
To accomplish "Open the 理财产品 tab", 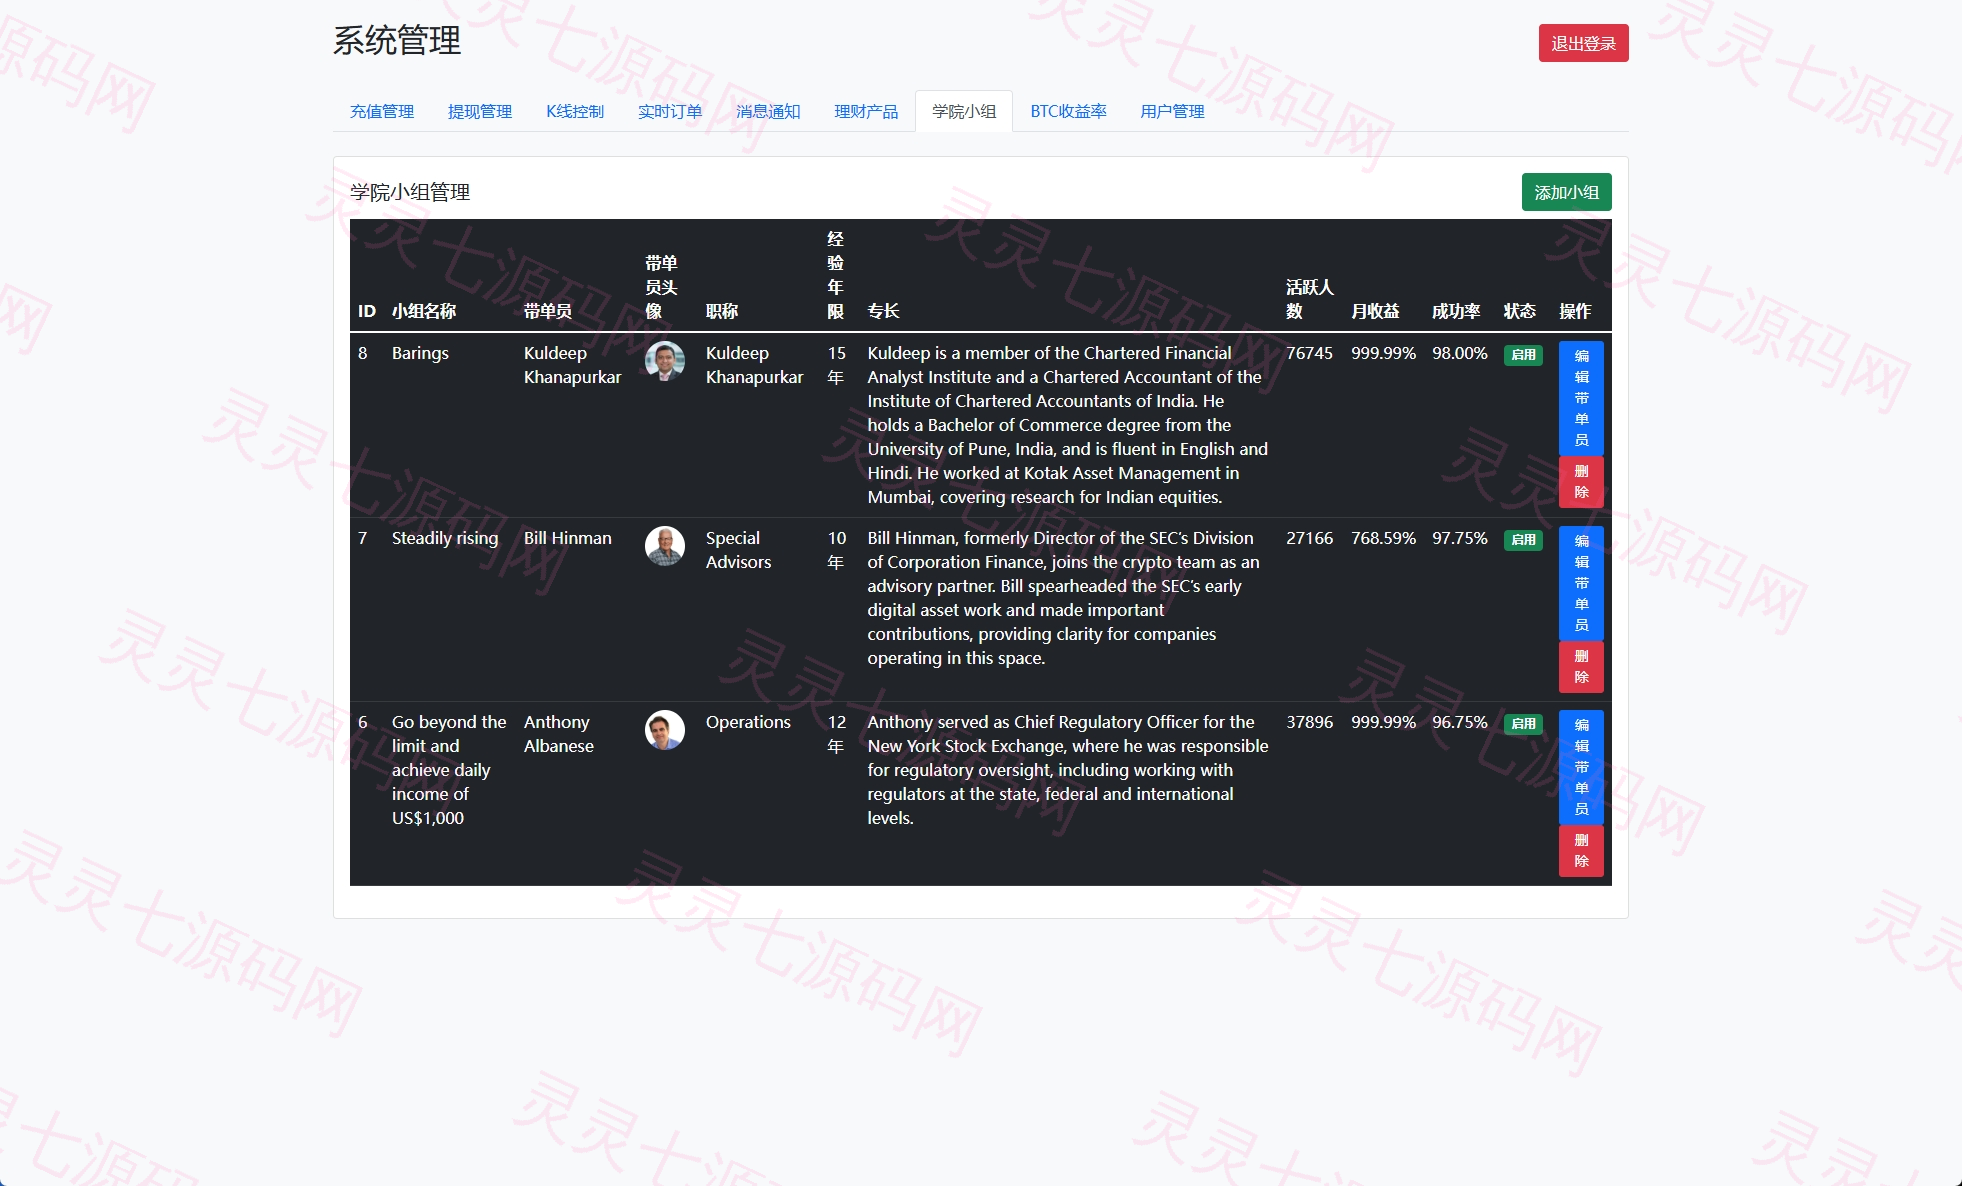I will point(866,111).
